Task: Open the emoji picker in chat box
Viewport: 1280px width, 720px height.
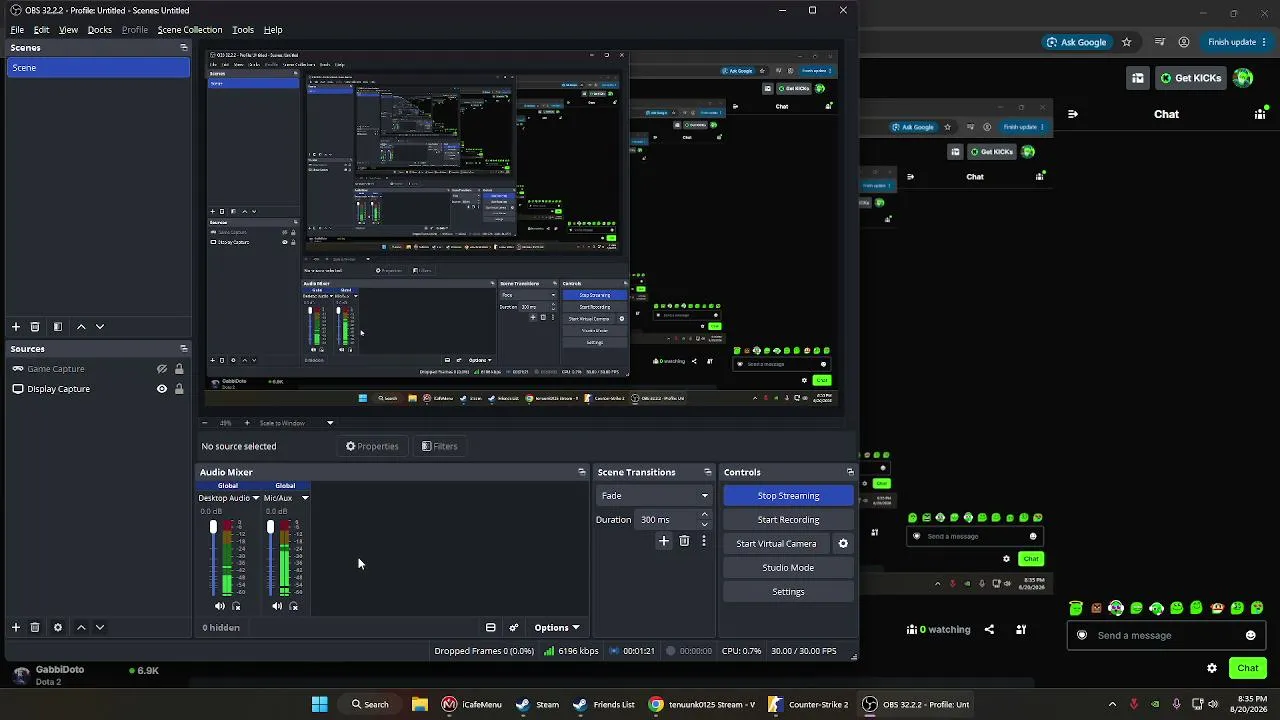Action: click(x=1251, y=635)
